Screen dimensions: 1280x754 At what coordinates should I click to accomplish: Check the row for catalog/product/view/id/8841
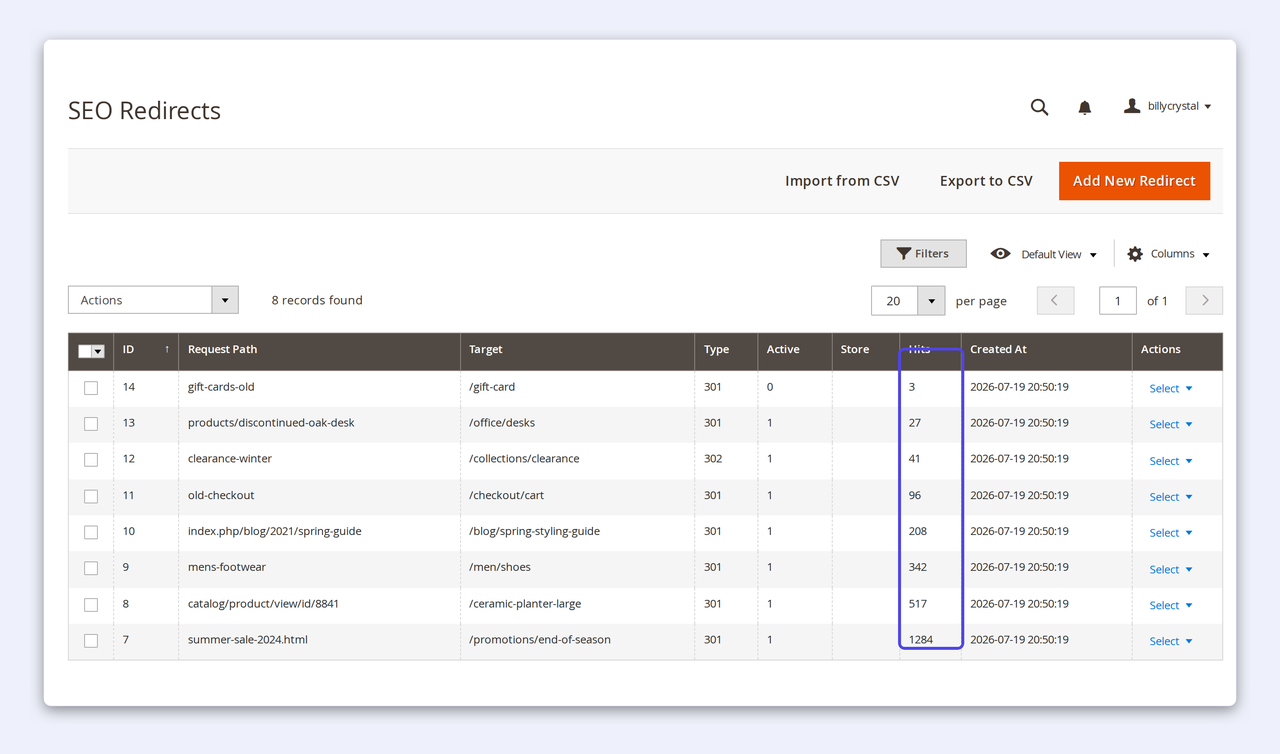tap(91, 605)
